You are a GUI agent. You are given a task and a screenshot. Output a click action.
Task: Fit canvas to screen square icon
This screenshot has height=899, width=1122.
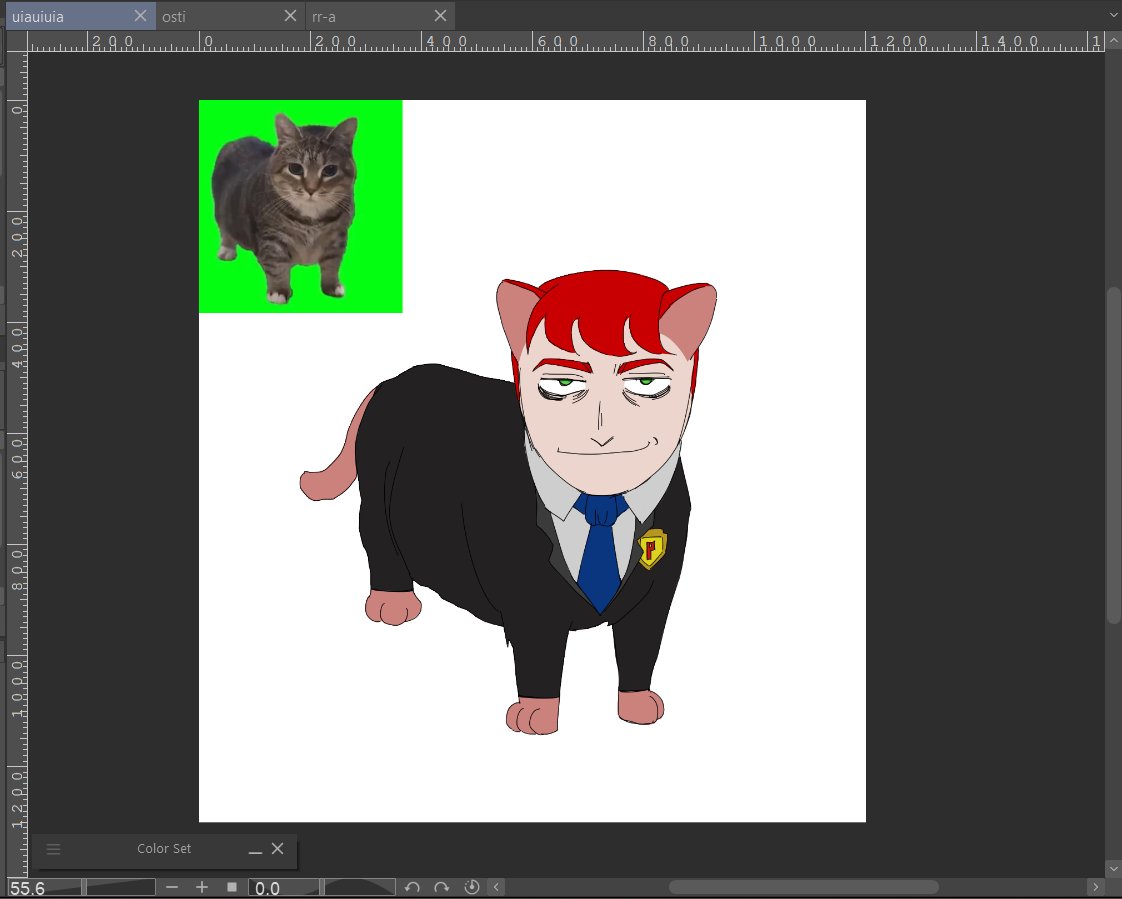click(x=232, y=888)
